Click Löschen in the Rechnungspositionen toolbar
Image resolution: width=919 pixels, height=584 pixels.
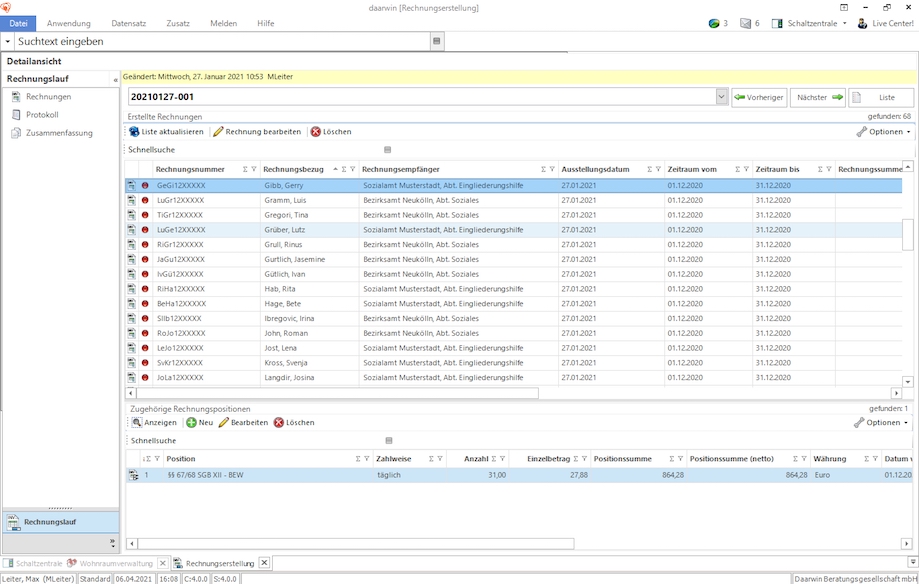[294, 423]
